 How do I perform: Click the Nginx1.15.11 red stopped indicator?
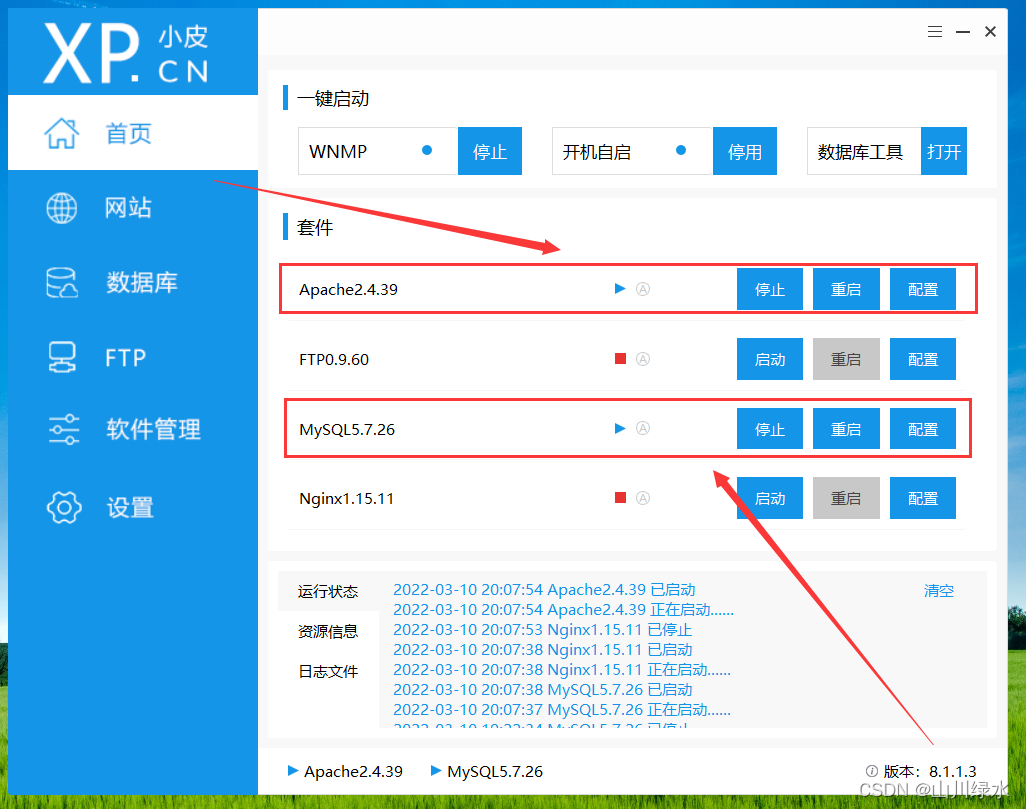pos(620,498)
